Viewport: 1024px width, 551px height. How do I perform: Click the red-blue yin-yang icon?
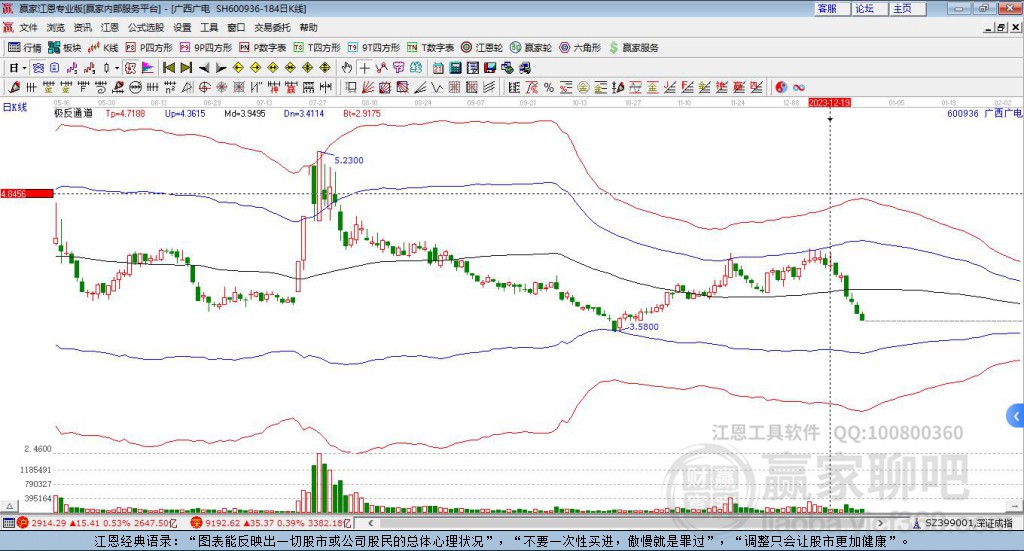pos(781,87)
